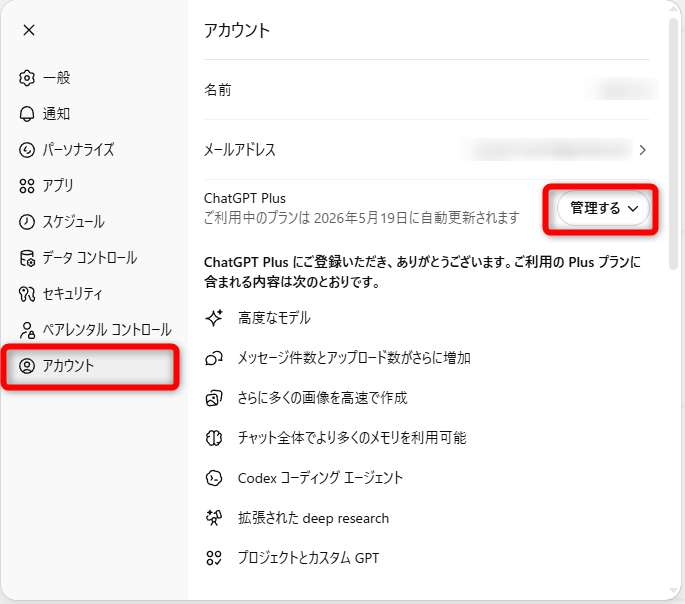Click the blurred 名前 value

point(623,90)
